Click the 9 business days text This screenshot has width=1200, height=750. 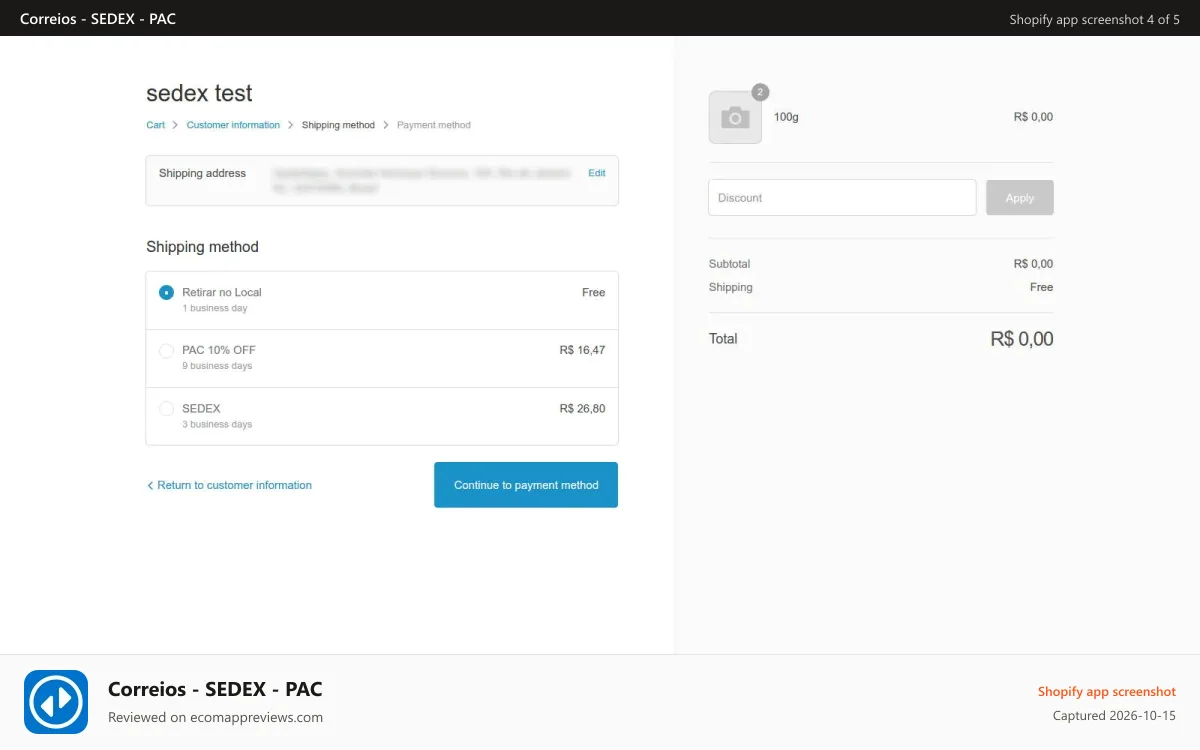coord(217,366)
